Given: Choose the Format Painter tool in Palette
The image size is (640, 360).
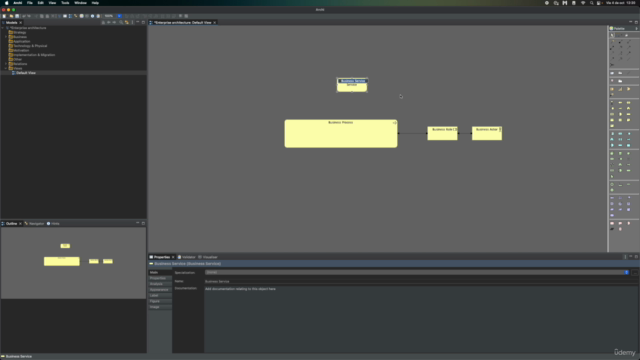Looking at the screenshot, I should coord(627,36).
